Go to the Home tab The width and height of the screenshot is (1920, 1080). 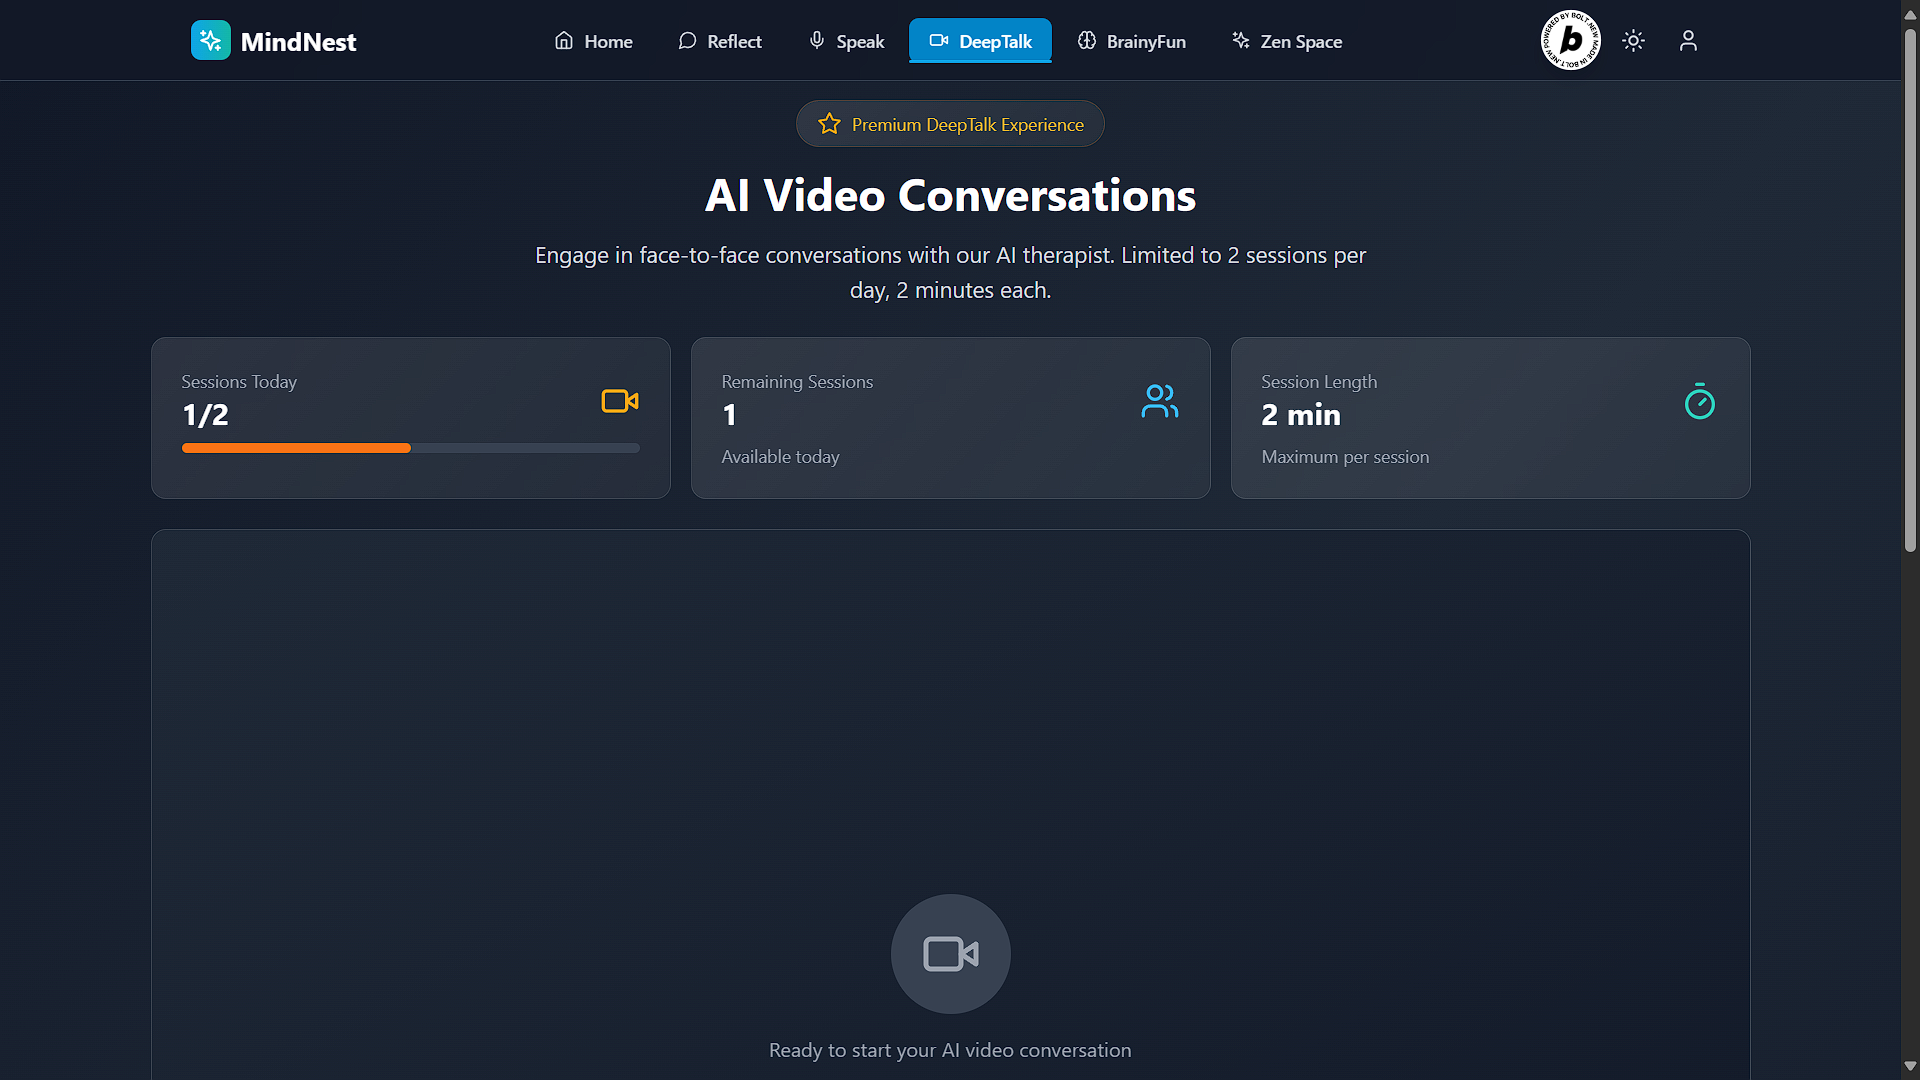point(594,41)
